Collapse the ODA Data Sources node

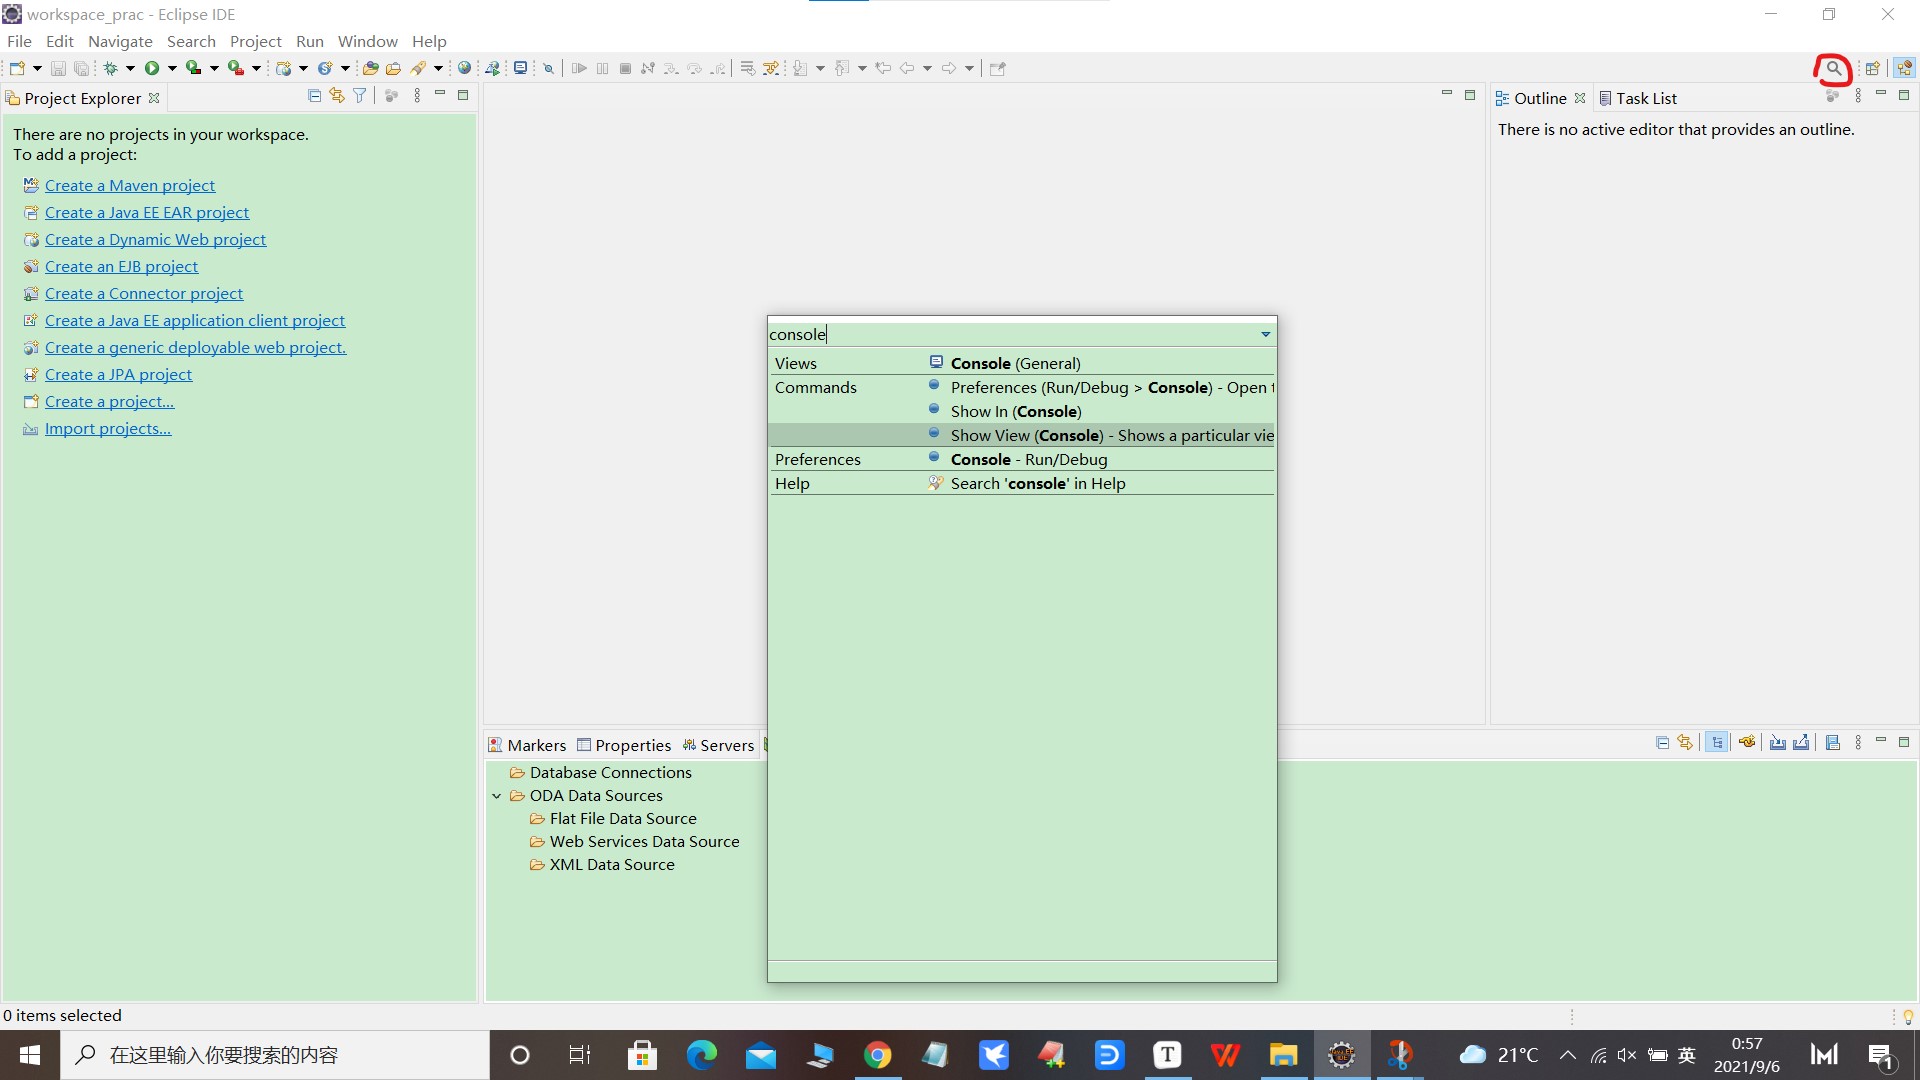(497, 796)
